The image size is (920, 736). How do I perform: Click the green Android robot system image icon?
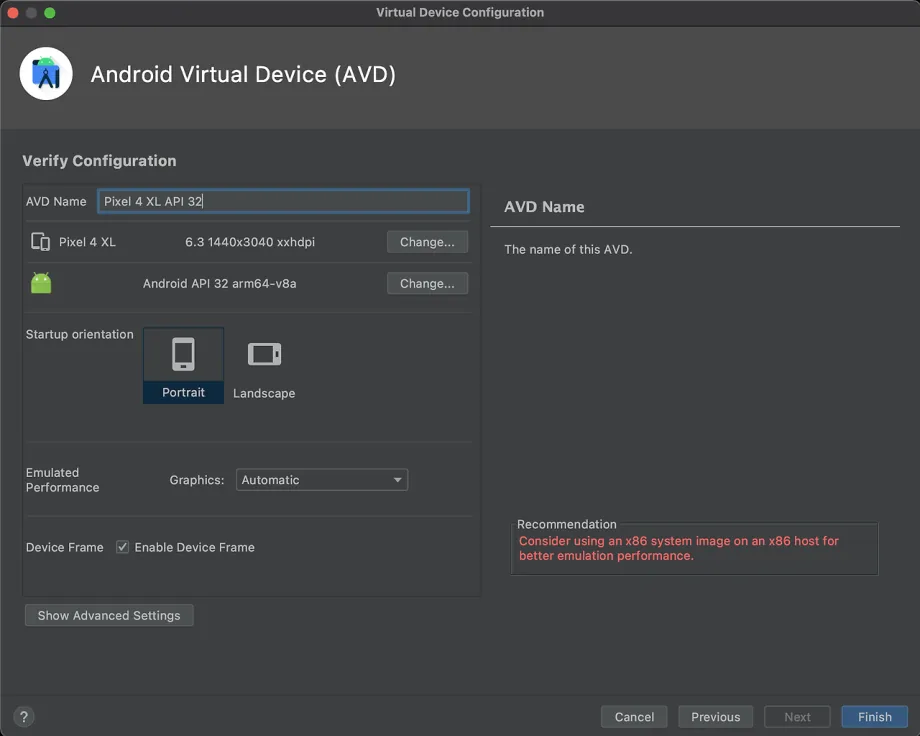(41, 283)
